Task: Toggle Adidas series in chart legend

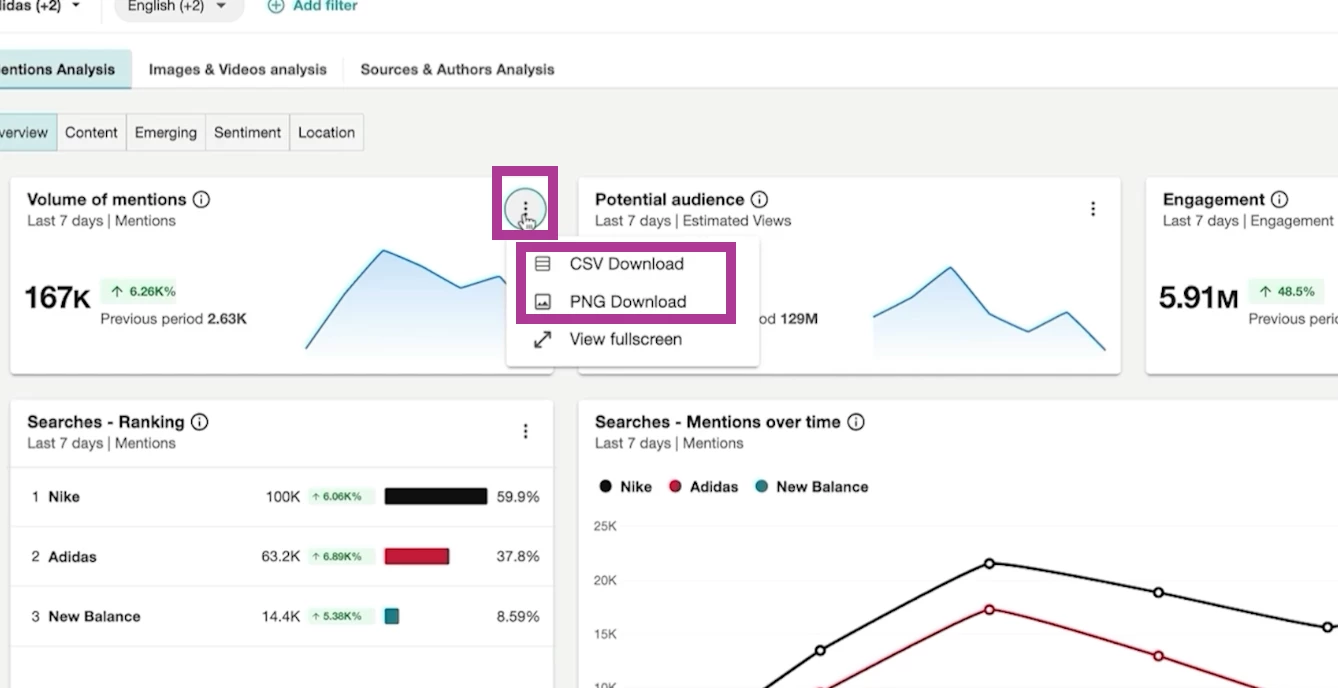Action: coord(703,487)
